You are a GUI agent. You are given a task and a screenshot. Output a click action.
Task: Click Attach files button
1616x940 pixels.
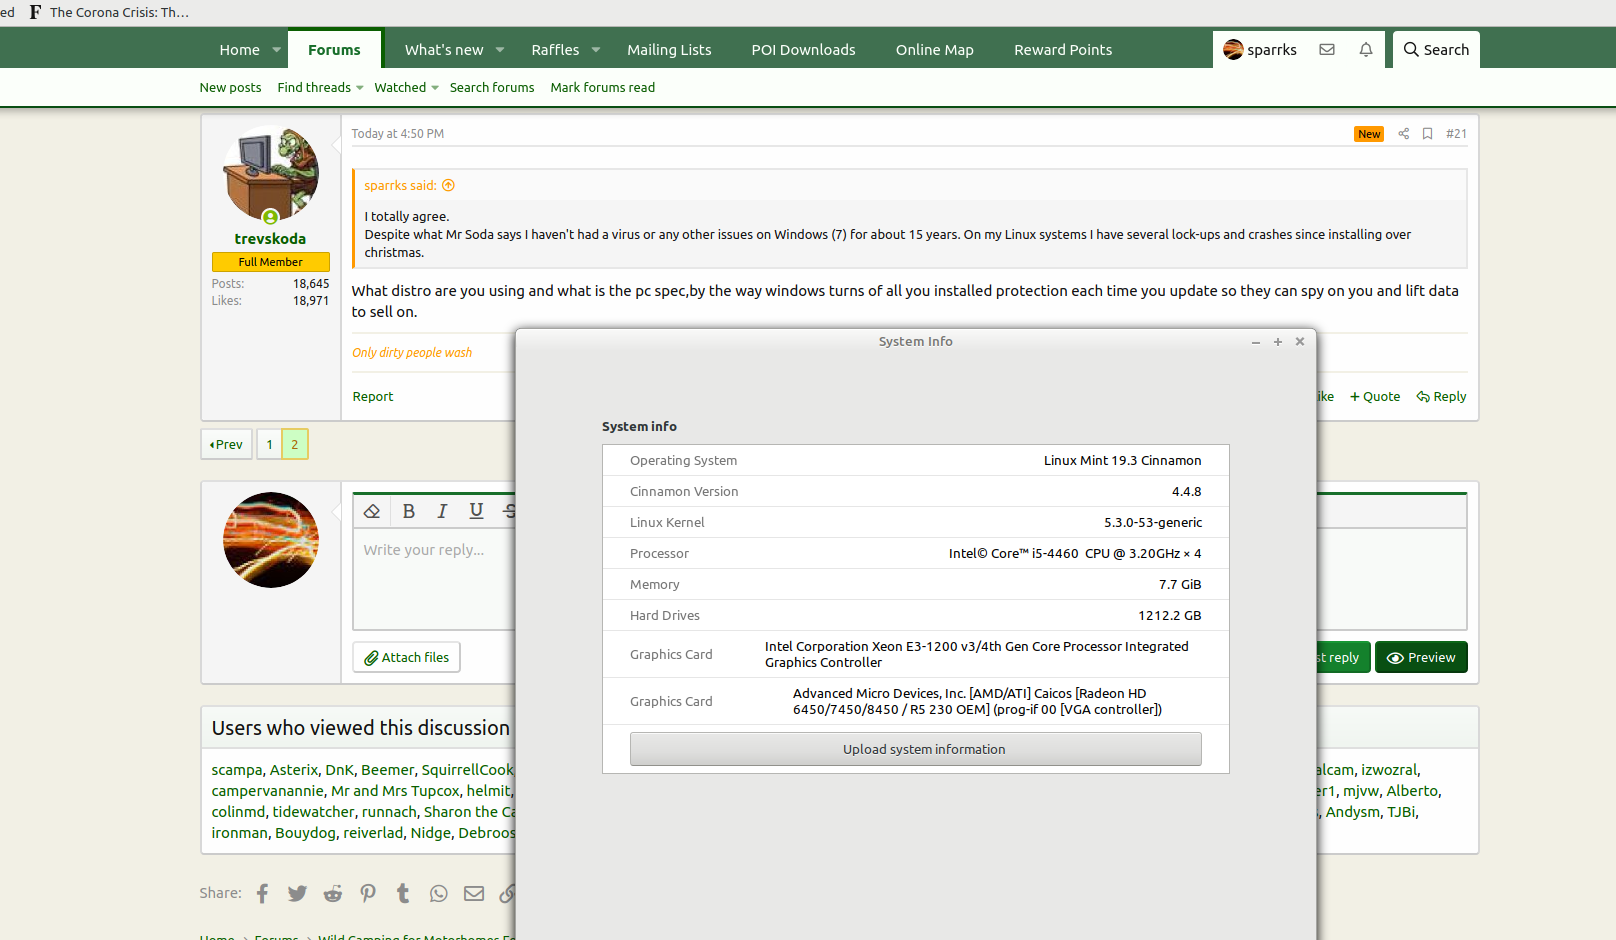[406, 658]
